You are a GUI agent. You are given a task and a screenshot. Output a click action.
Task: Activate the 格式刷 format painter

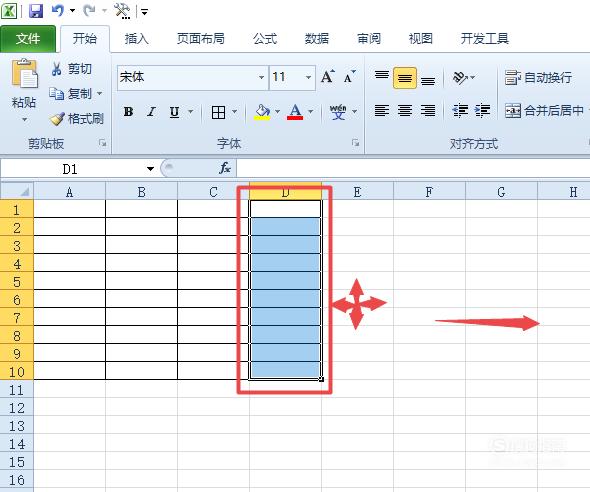(x=77, y=119)
